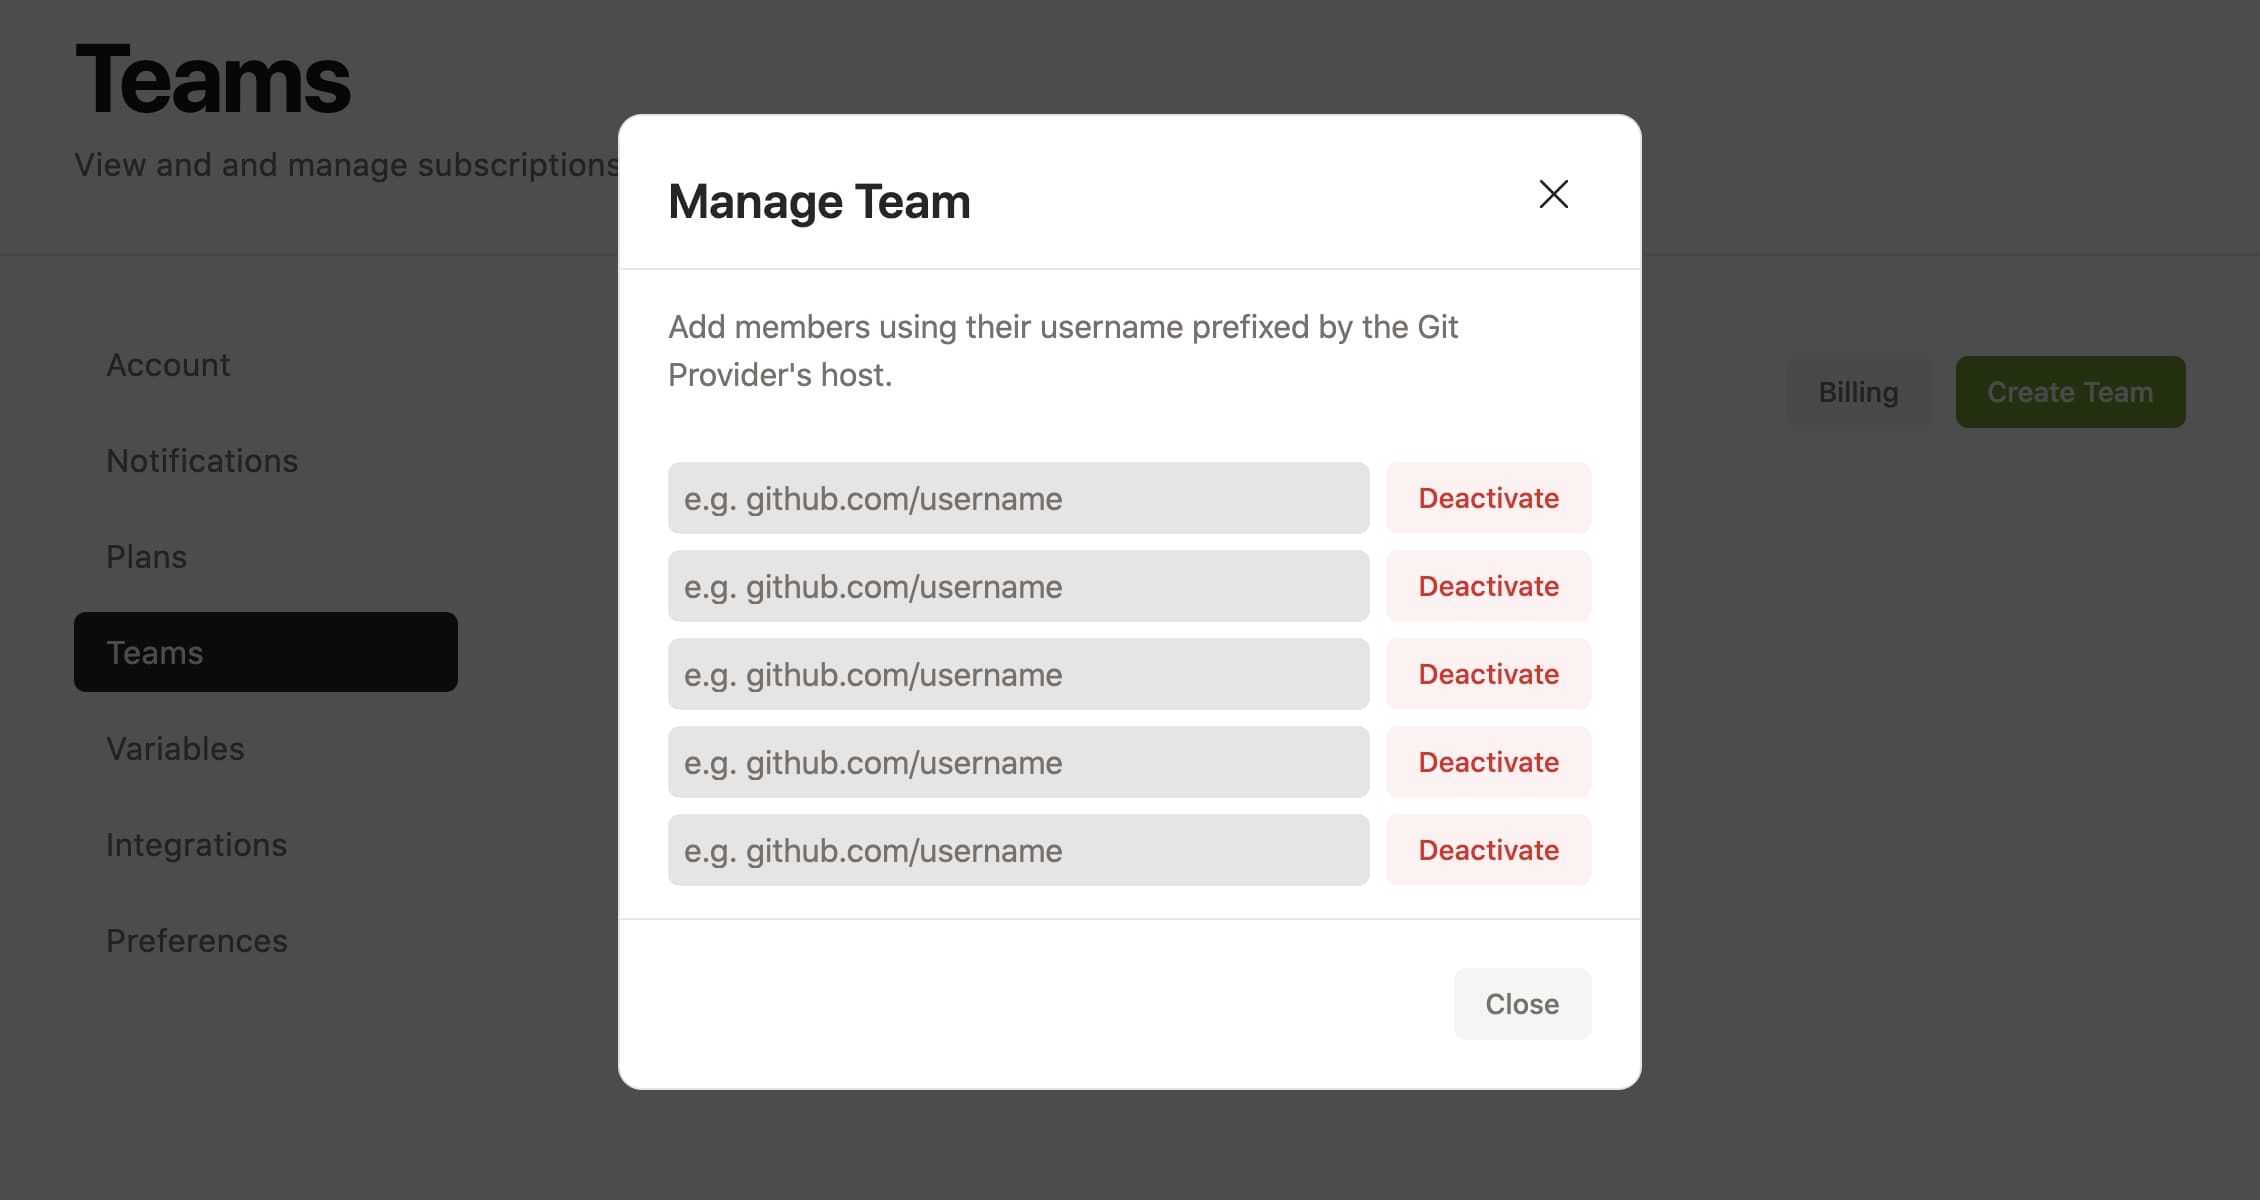Go to Notifications in the sidebar
The height and width of the screenshot is (1200, 2260).
coord(202,461)
